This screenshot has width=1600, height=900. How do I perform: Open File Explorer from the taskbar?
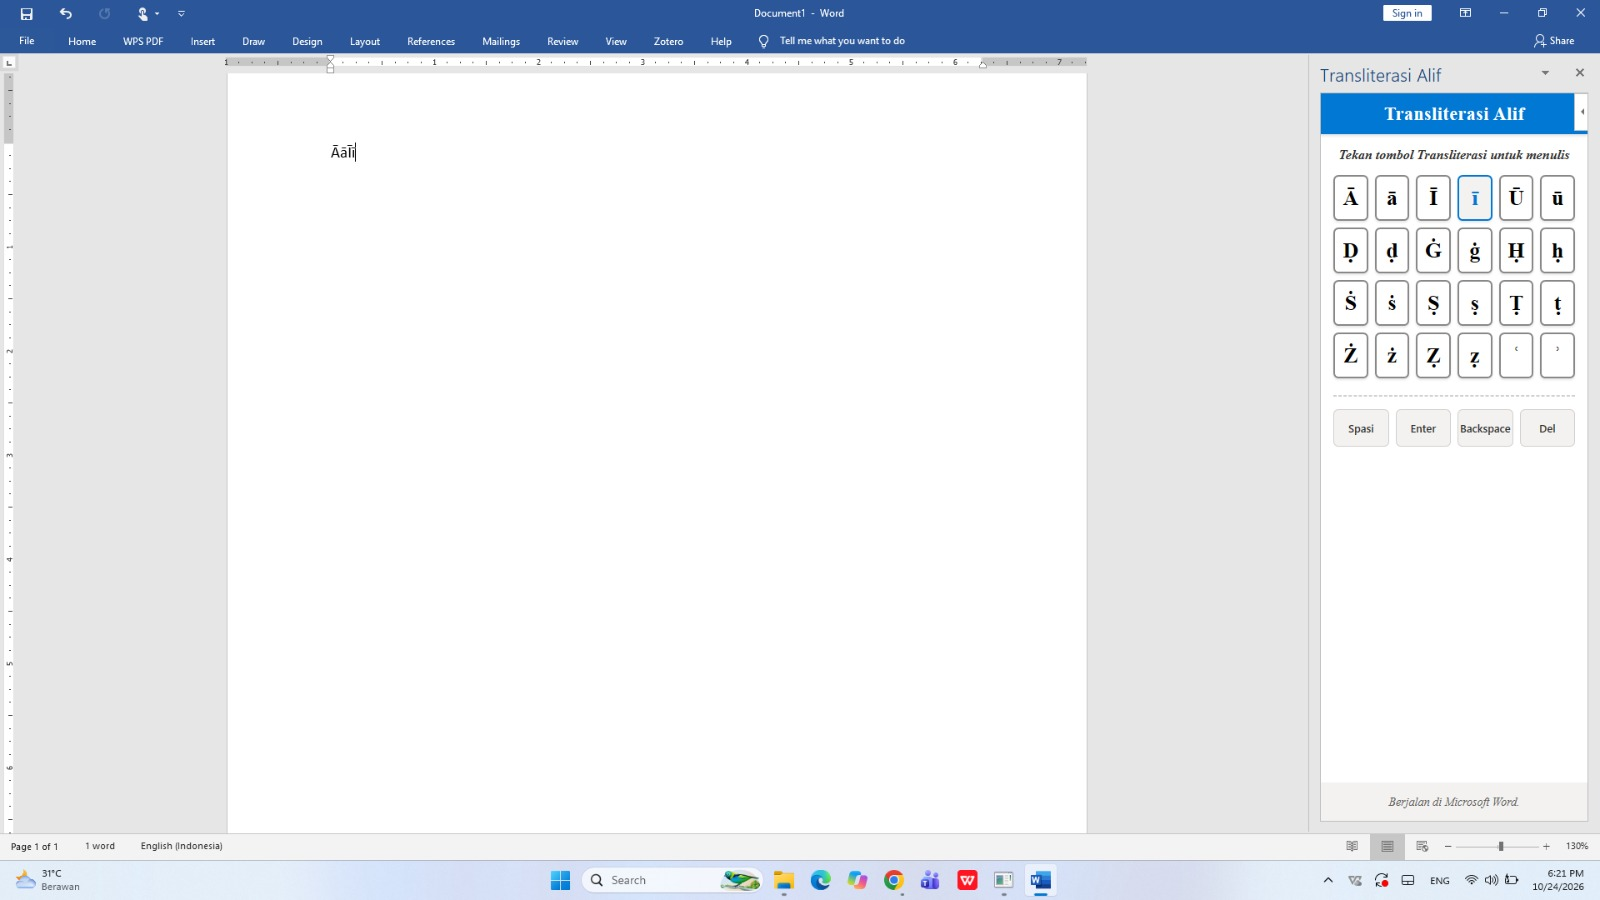(x=784, y=881)
